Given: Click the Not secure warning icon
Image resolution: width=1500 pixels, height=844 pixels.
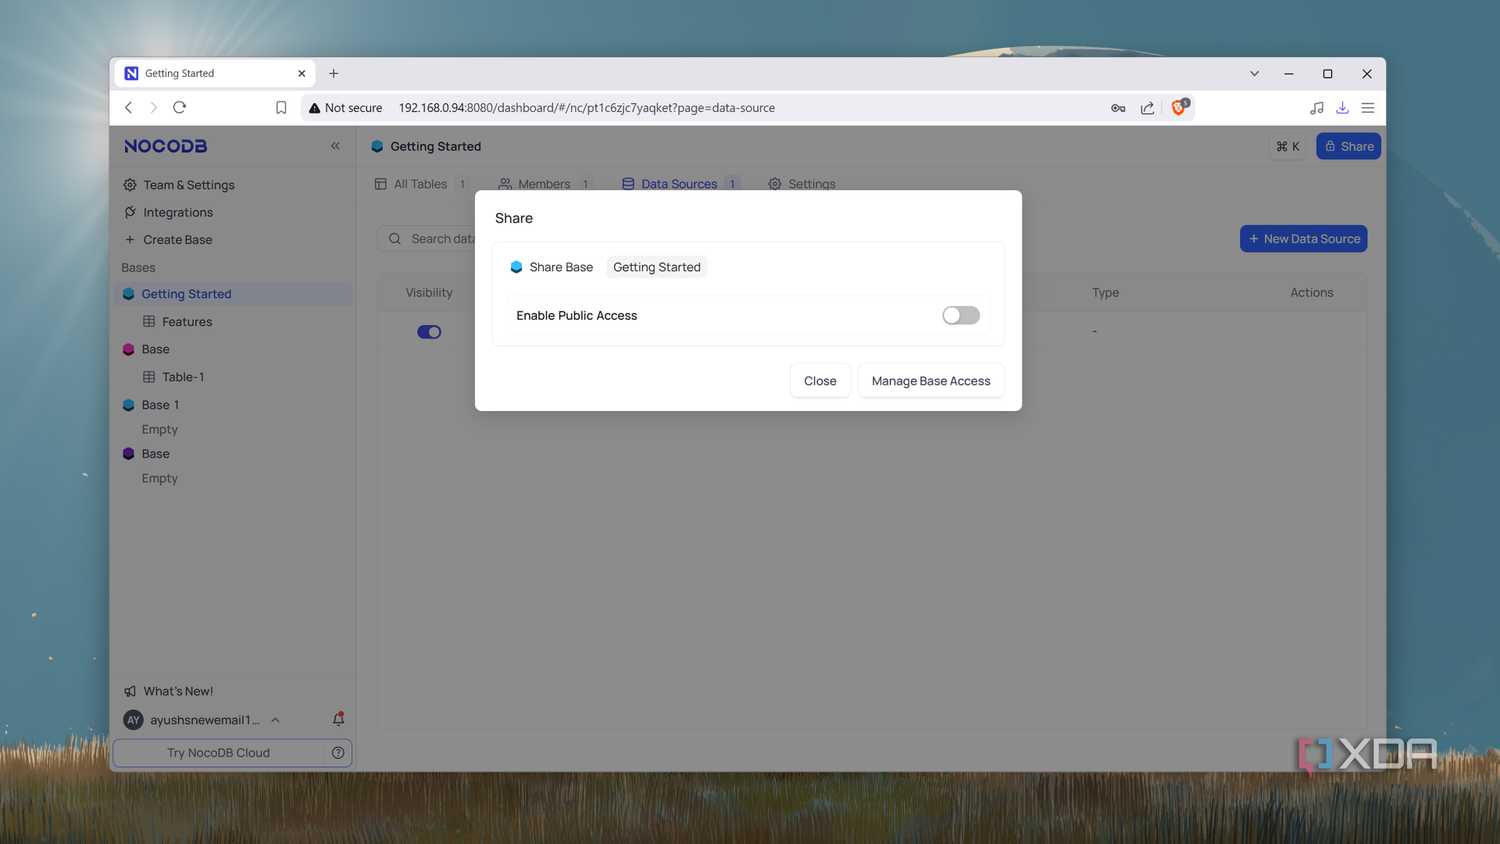Looking at the screenshot, I should pyautogui.click(x=314, y=108).
